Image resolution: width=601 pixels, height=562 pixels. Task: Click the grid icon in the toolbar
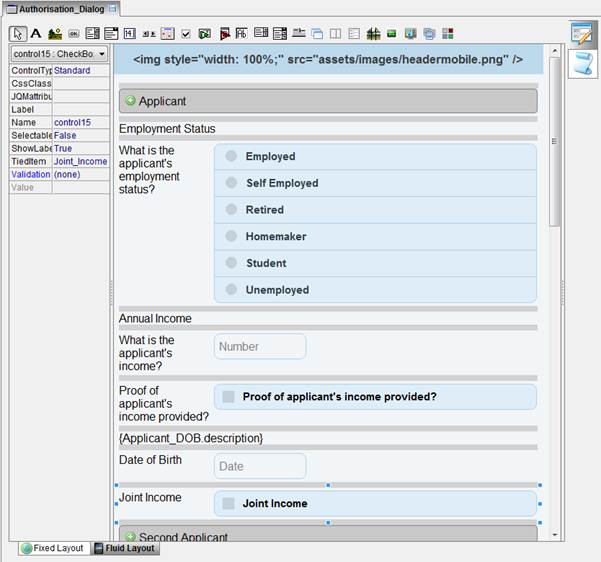[373, 33]
